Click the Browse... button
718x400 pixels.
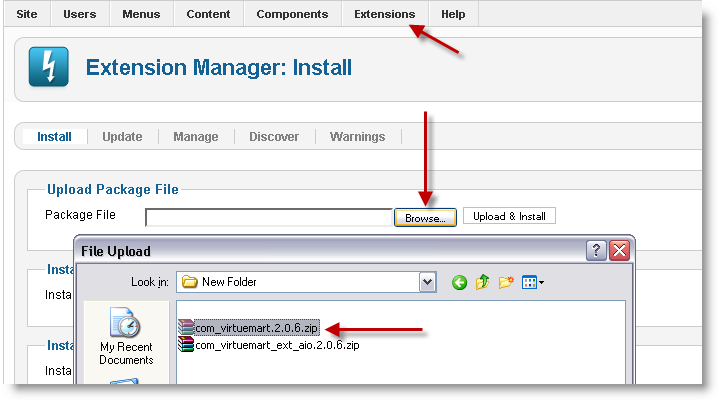point(425,217)
